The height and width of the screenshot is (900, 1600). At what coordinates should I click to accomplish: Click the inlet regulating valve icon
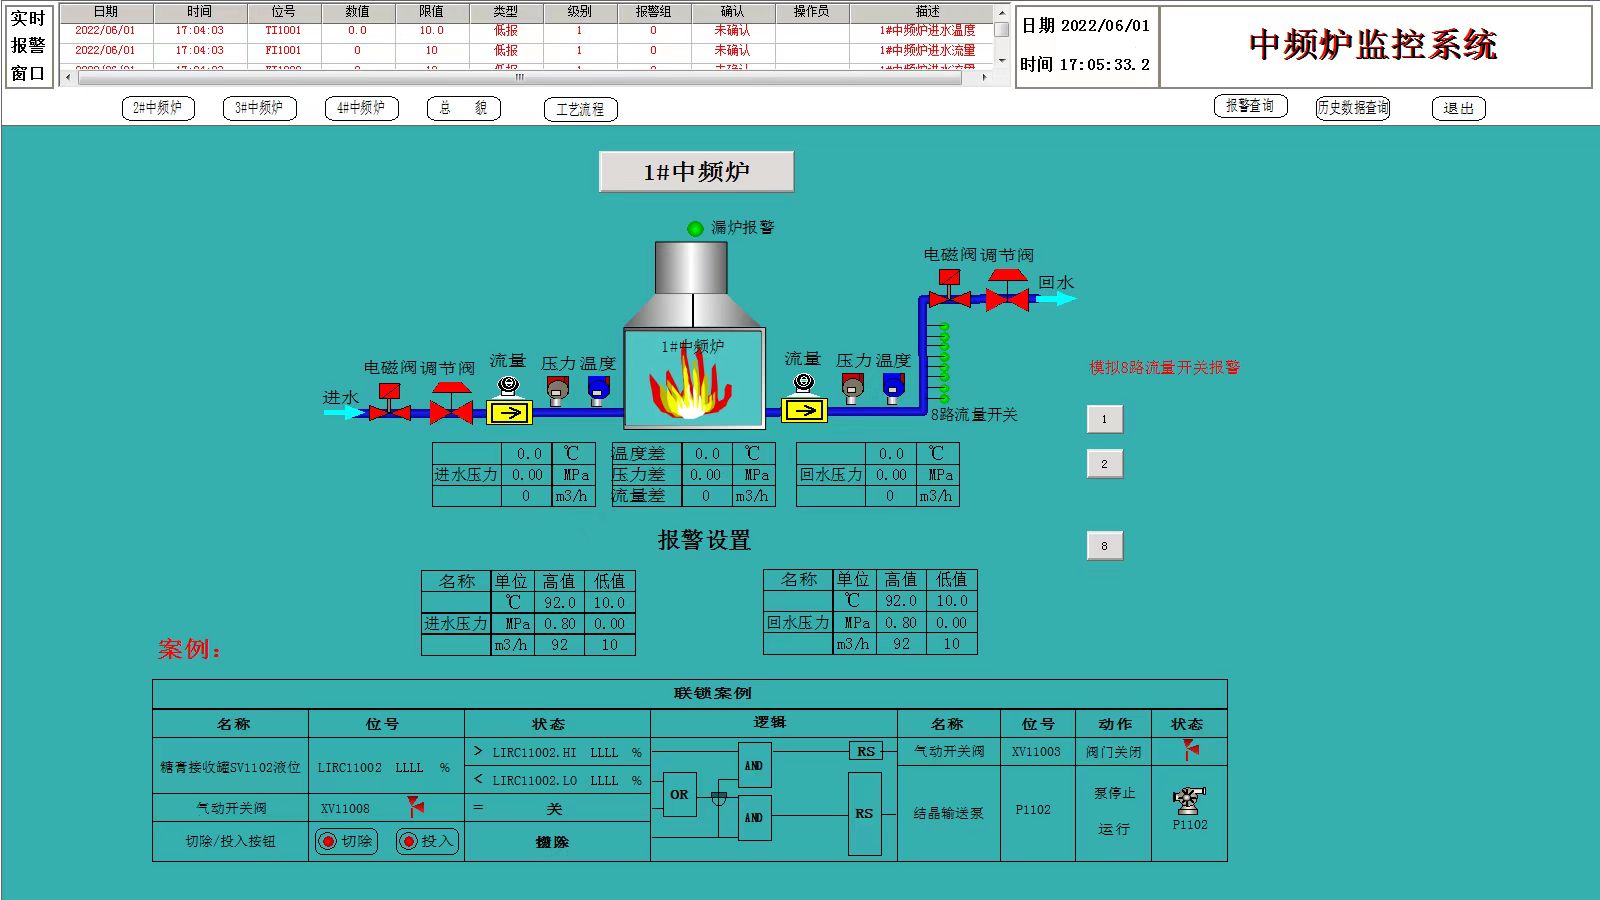451,403
